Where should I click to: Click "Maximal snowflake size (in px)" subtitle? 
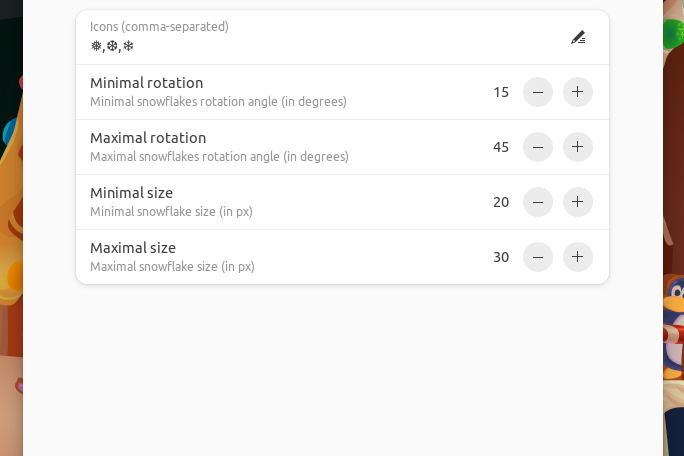pos(172,267)
